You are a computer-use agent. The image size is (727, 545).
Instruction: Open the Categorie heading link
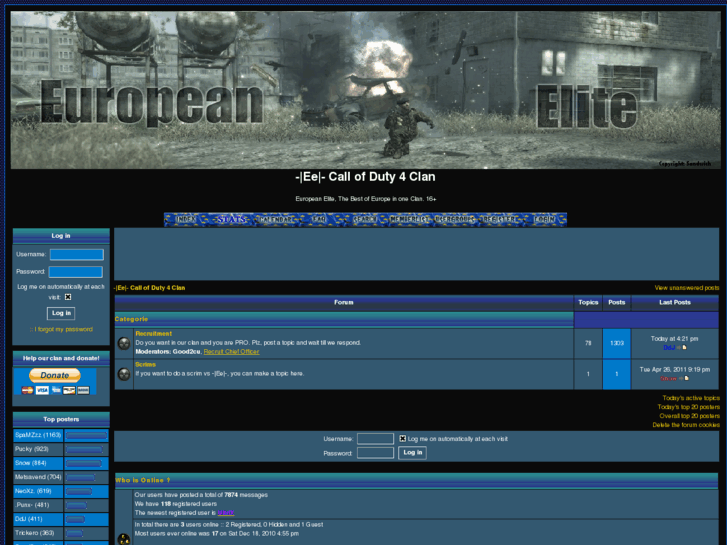tap(131, 319)
